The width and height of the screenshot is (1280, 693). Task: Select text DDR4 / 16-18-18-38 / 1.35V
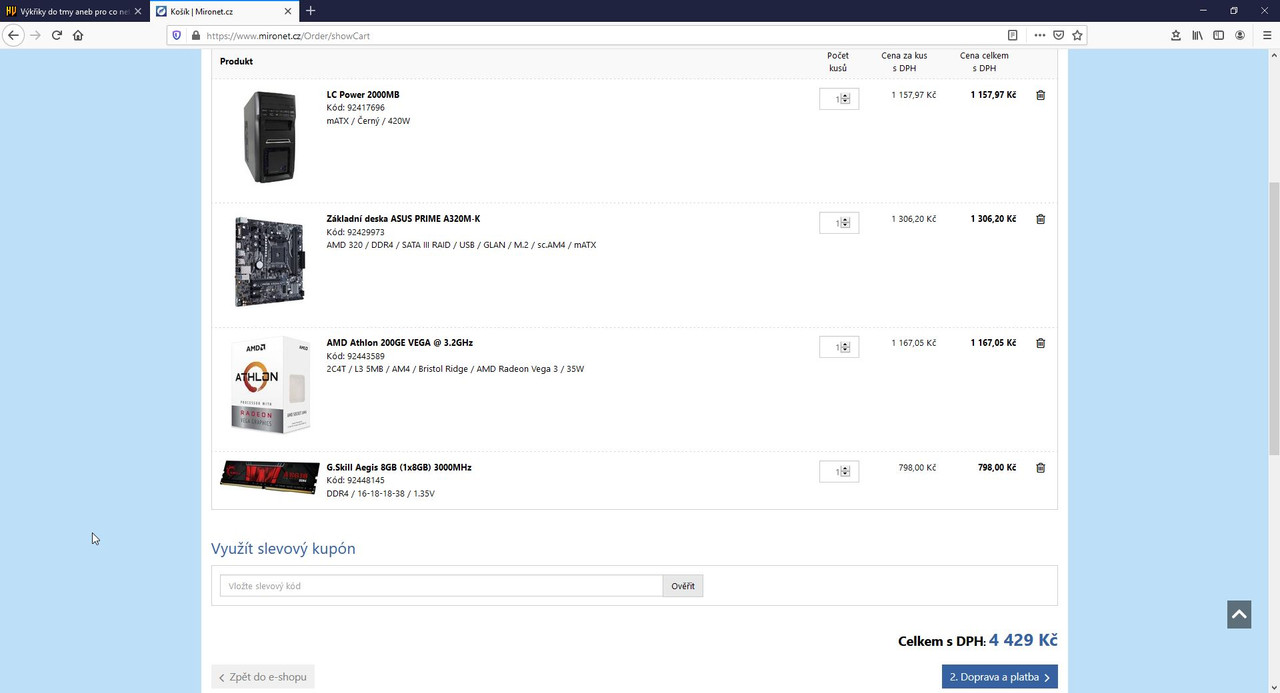coord(381,494)
